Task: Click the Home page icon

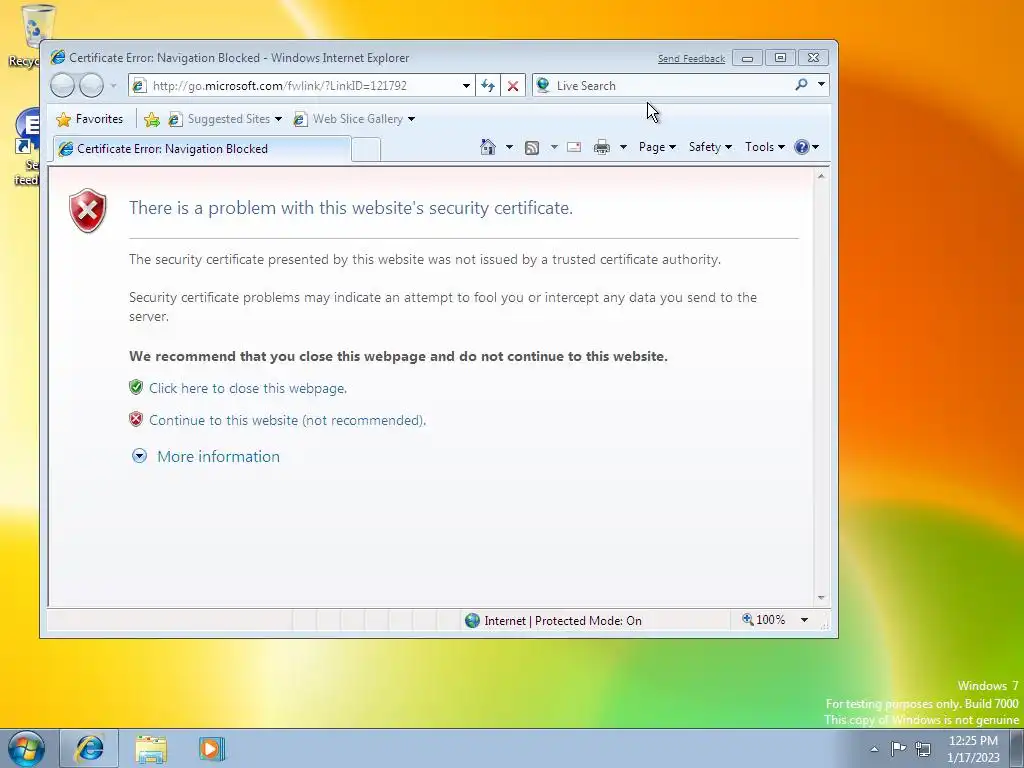Action: pos(488,147)
